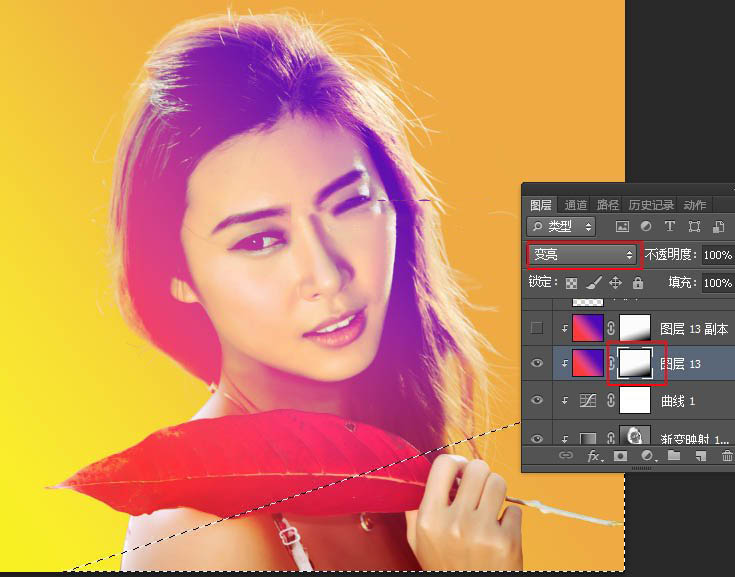Image resolution: width=735 pixels, height=577 pixels.
Task: Select white mask thumbnail of 曲线 1
Action: coord(635,400)
